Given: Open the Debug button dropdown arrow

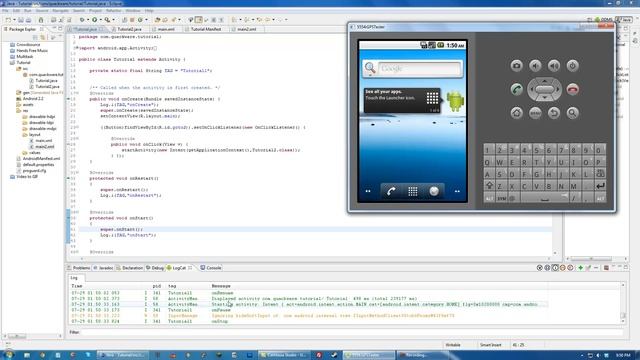Looking at the screenshot, I should click(x=87, y=20).
